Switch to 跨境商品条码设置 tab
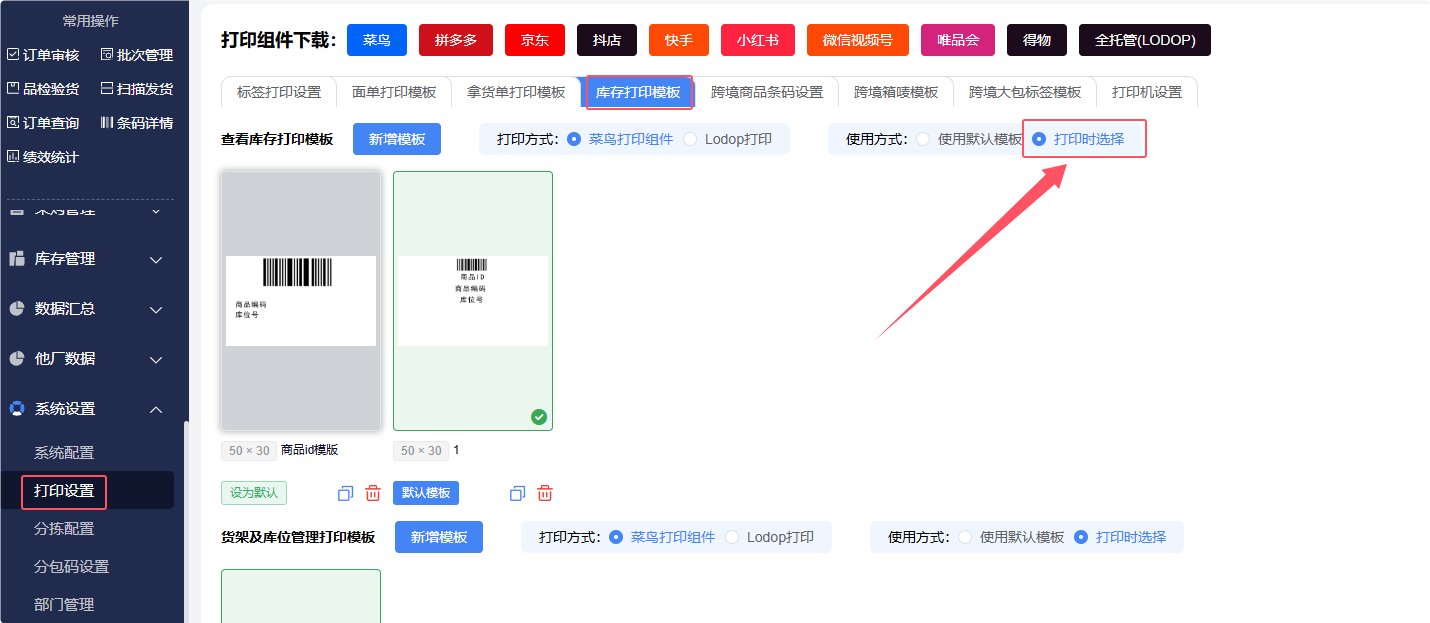Image resolution: width=1430 pixels, height=623 pixels. pos(767,92)
